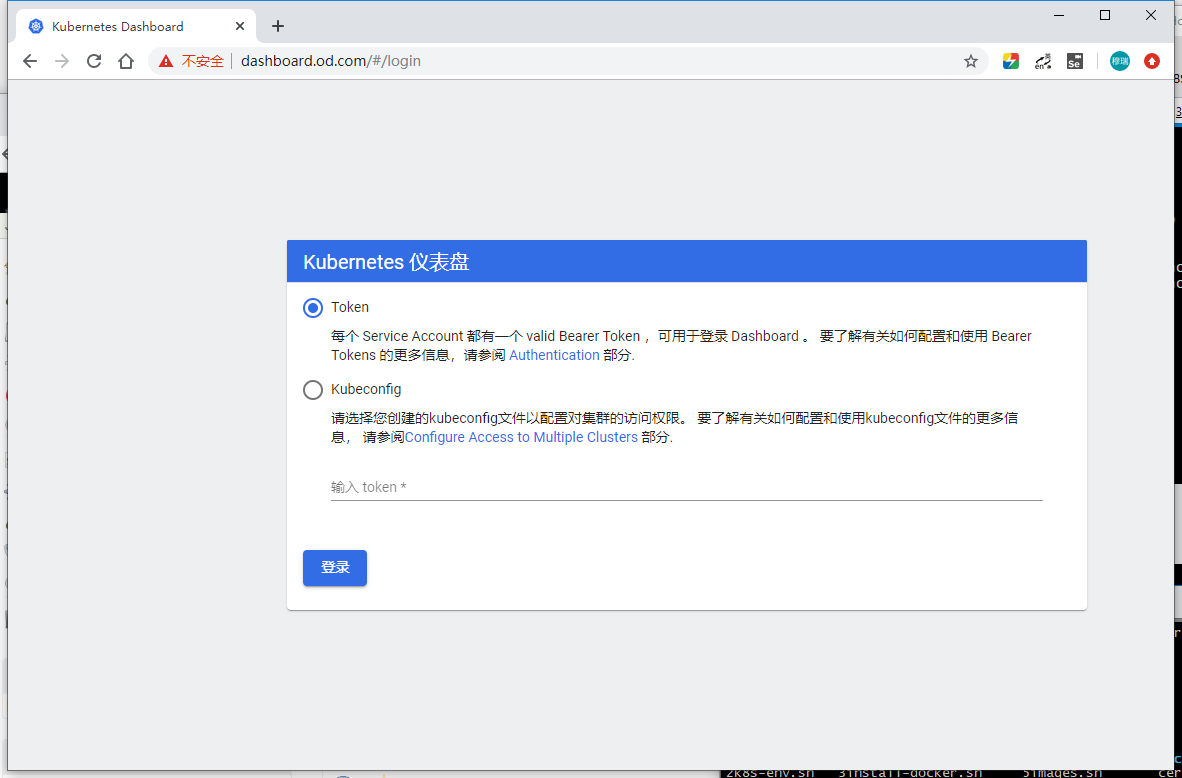Select the Token radio button
Viewport: 1182px width, 778px height.
(x=313, y=308)
